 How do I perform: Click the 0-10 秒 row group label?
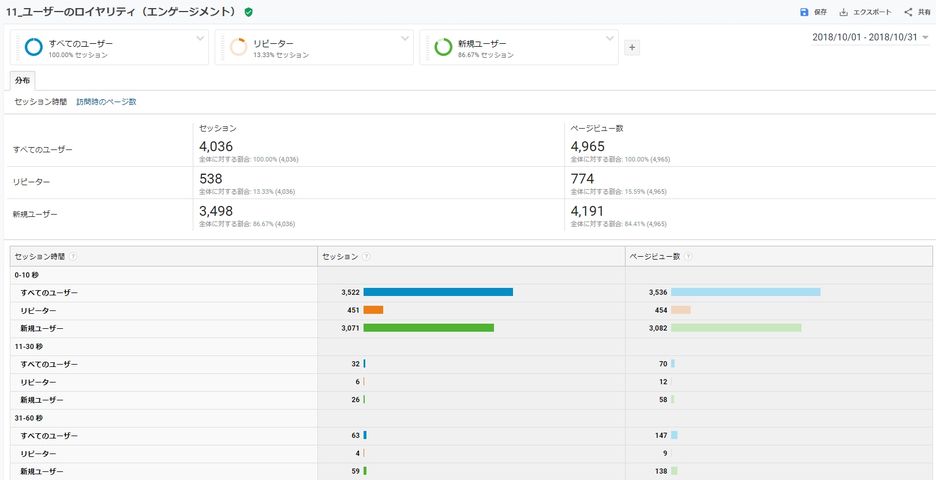pos(27,275)
